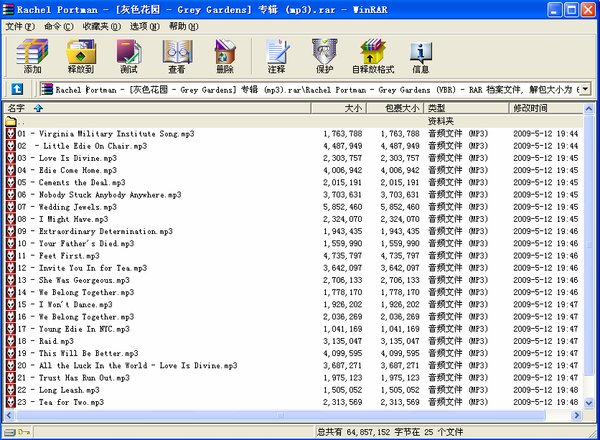Viewport: 600px width, 440px height.
Task: Select '21 - Trust Has Run Out.mp3'
Action: pyautogui.click(x=73, y=378)
